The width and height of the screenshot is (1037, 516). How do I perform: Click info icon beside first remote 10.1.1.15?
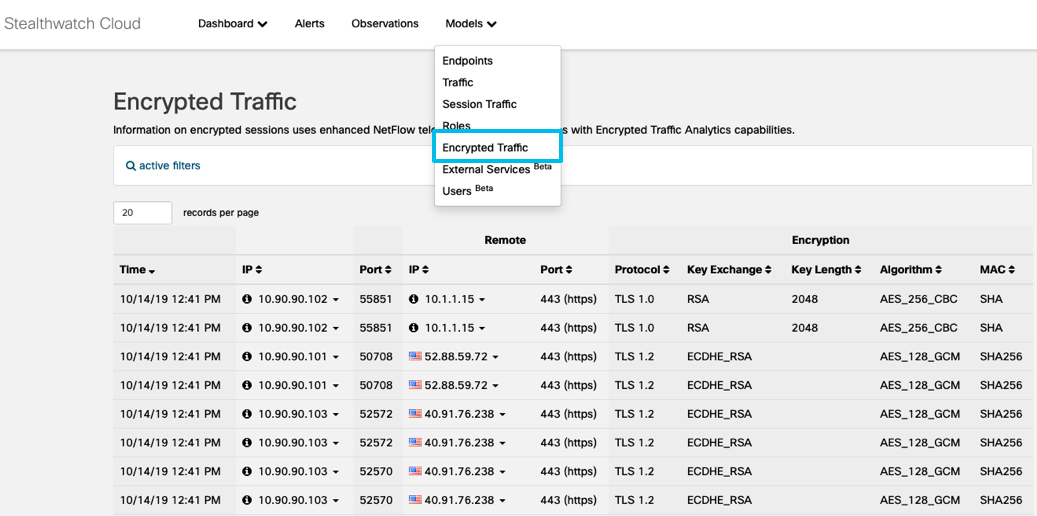(x=414, y=299)
